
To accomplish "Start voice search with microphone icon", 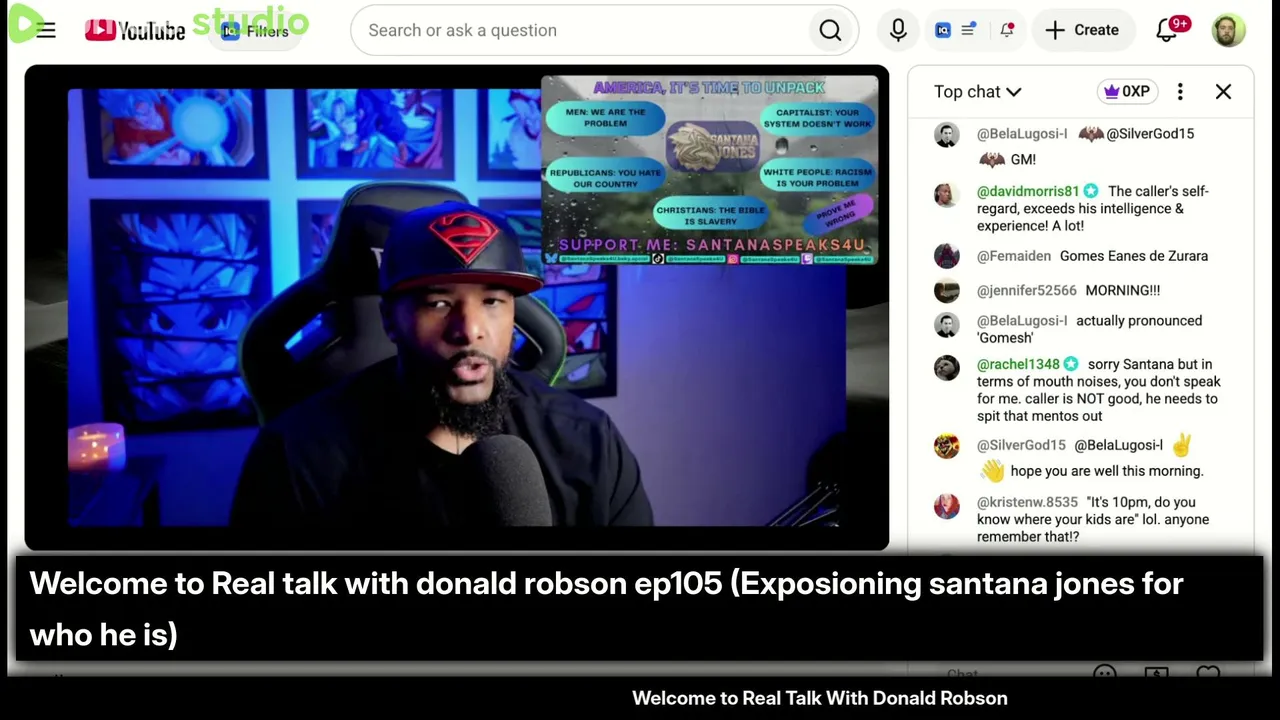I will [x=898, y=30].
